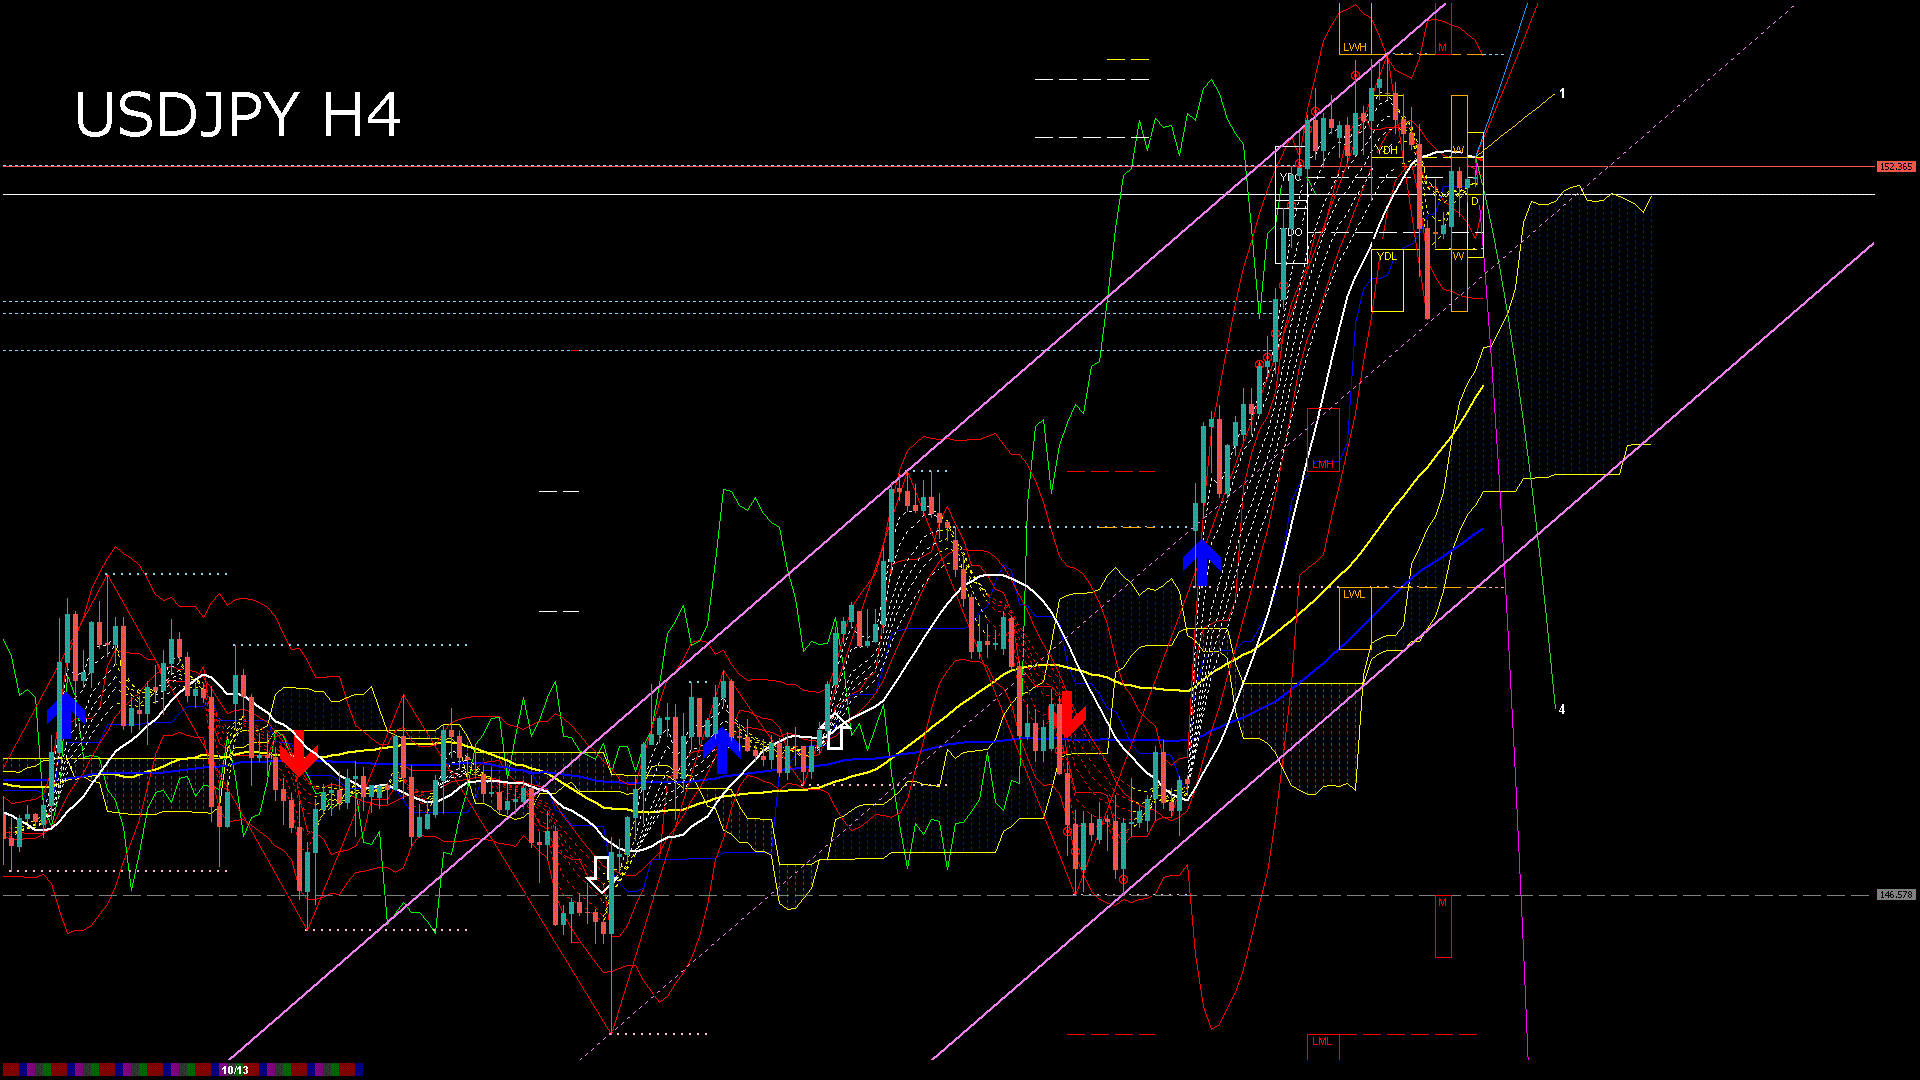Click the leftmost blue up arrow signal
Viewport: 1920px width, 1080px height.
[66, 715]
